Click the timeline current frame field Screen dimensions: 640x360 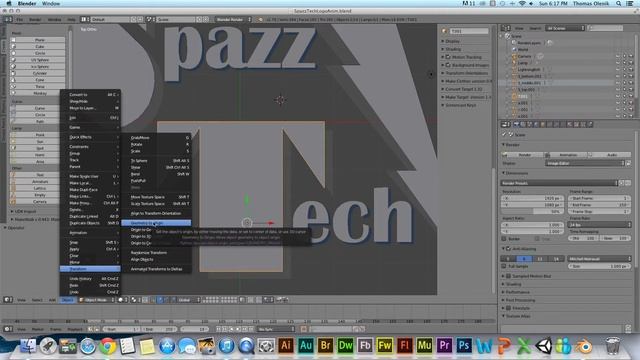tap(194, 329)
